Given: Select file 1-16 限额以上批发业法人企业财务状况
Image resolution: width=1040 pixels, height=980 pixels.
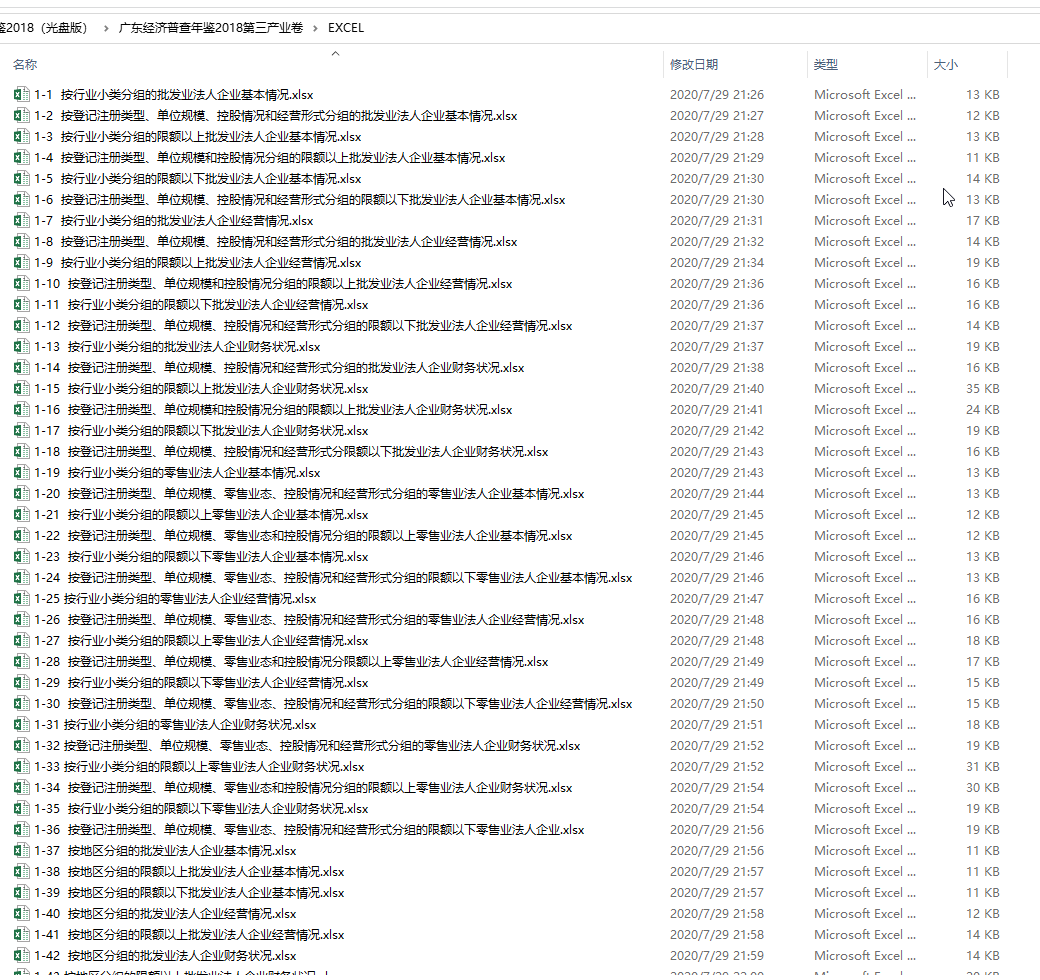Looking at the screenshot, I should [x=273, y=410].
